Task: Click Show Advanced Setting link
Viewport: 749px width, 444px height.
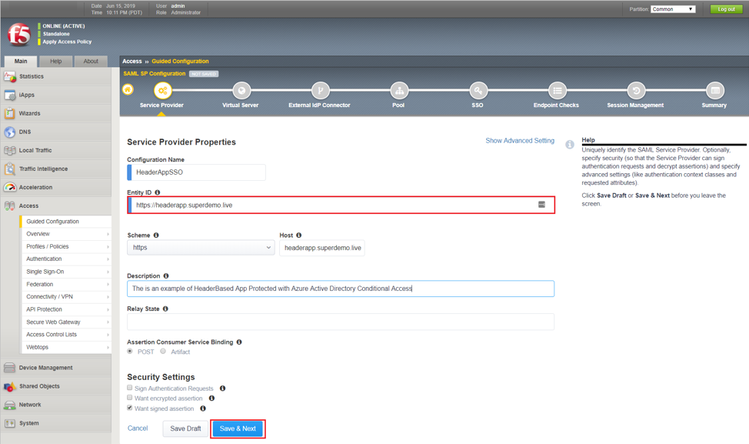Action: point(520,141)
